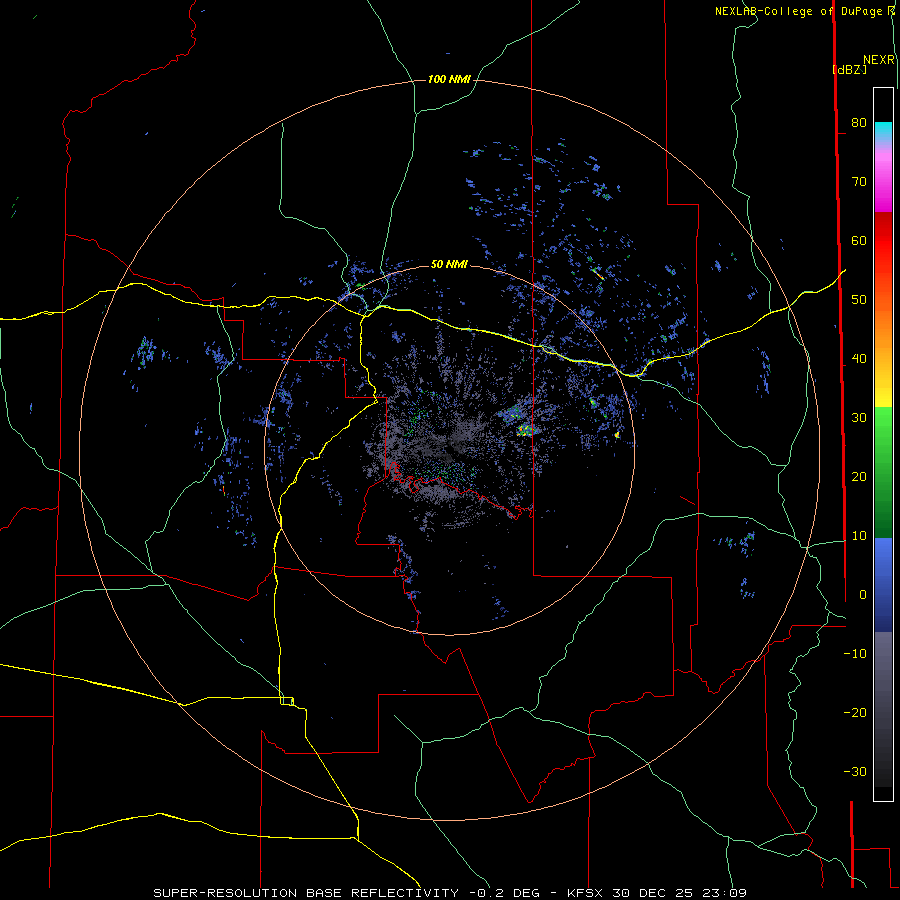Select the yellow 30 dBZ band on the scale
Viewport: 900px width, 900px height.
point(883,398)
